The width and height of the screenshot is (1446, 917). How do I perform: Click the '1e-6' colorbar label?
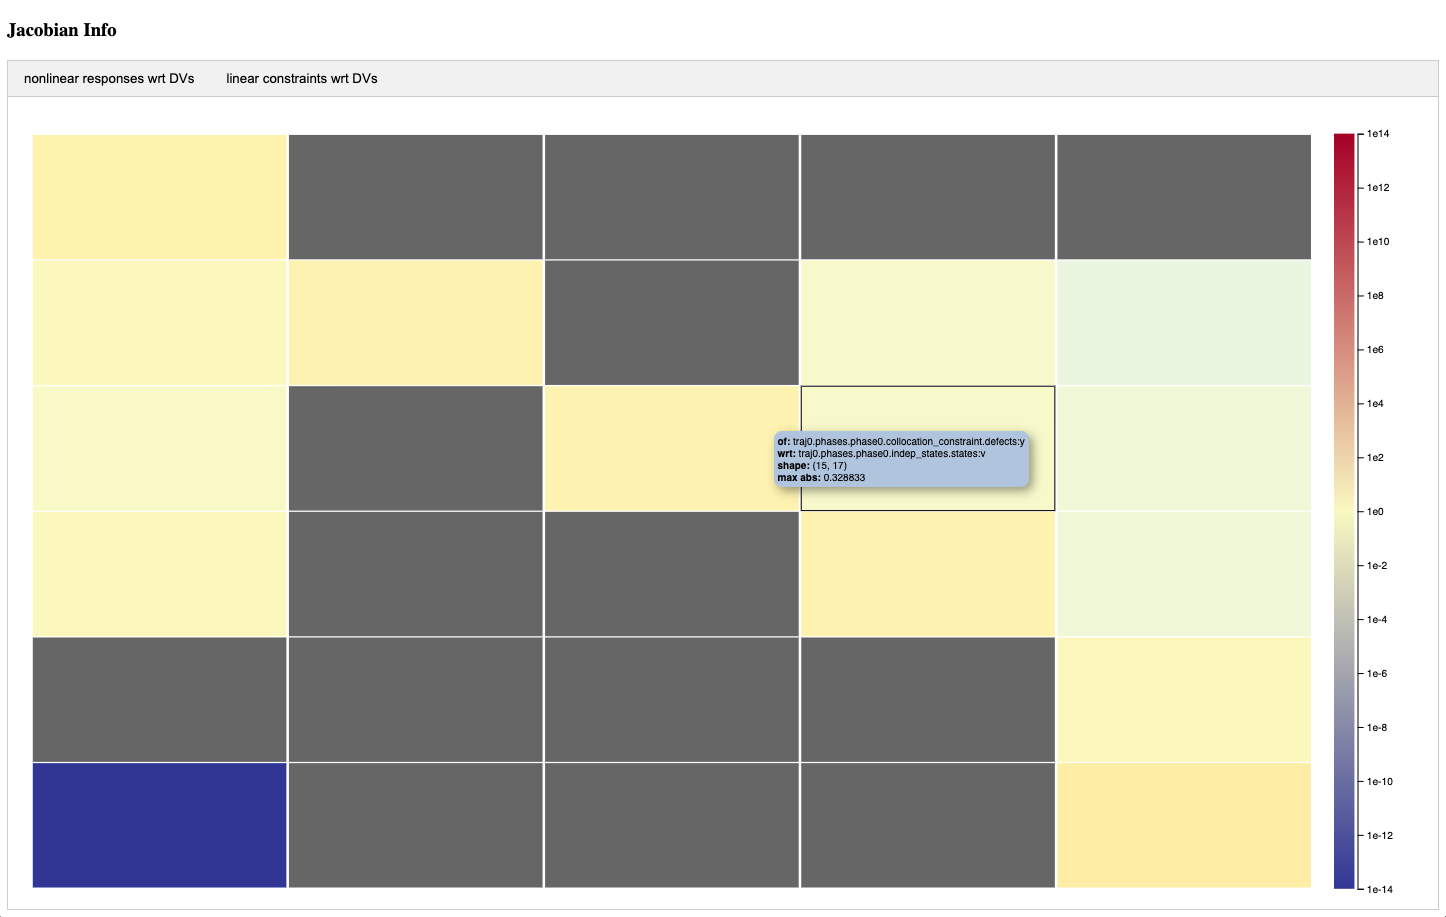coord(1377,674)
